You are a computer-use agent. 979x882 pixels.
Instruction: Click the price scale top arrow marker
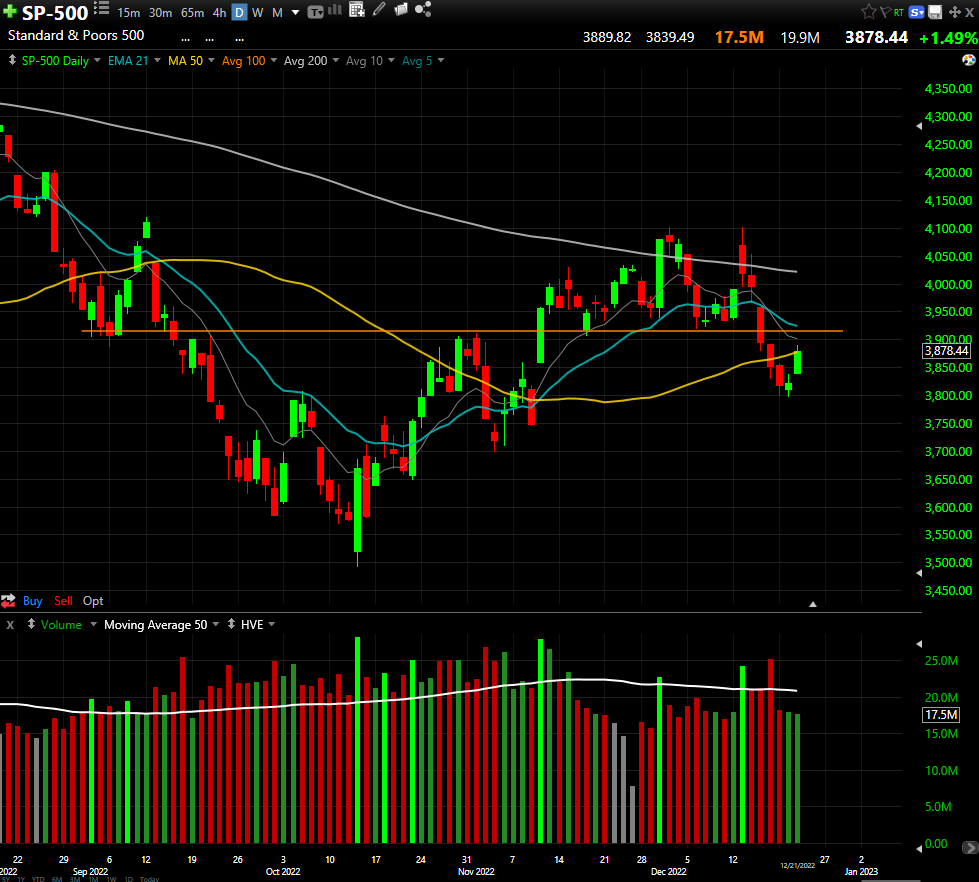[x=919, y=126]
